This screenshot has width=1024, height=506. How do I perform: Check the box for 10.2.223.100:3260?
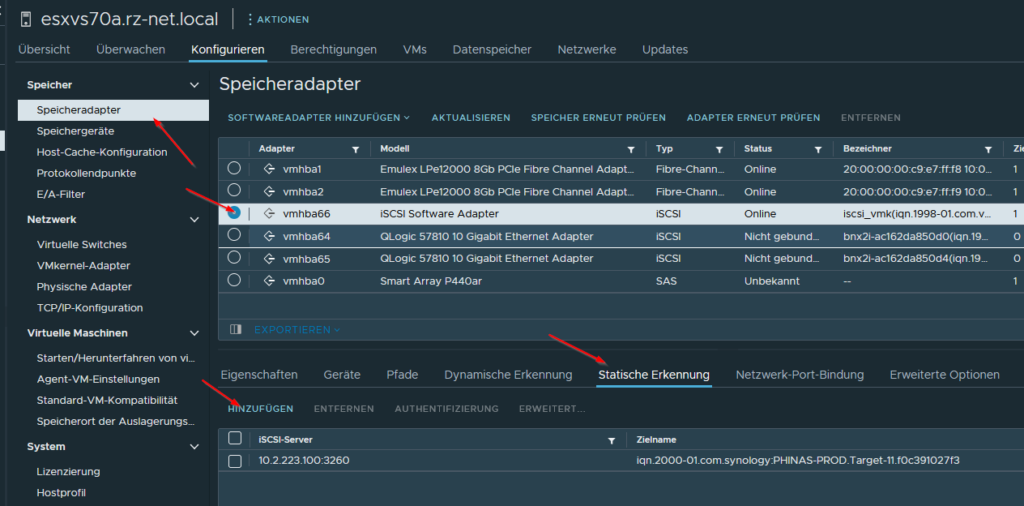coord(234,461)
